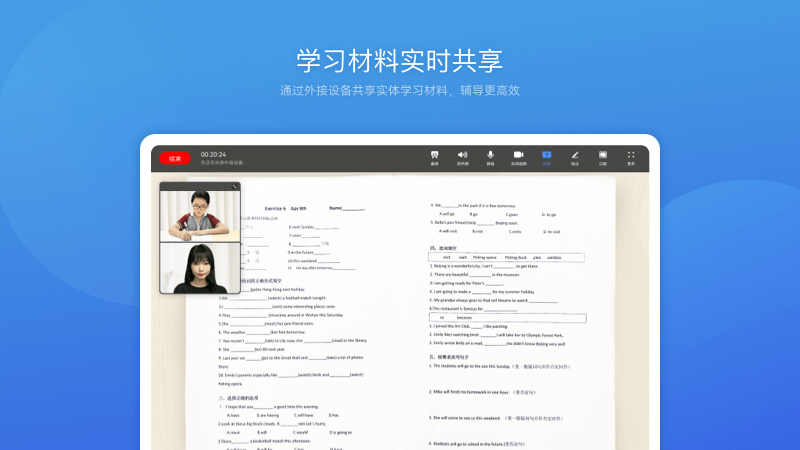Screen dimensions: 800x450
Task: Click the word bank box with 'Peking opera'
Action: coord(506,258)
